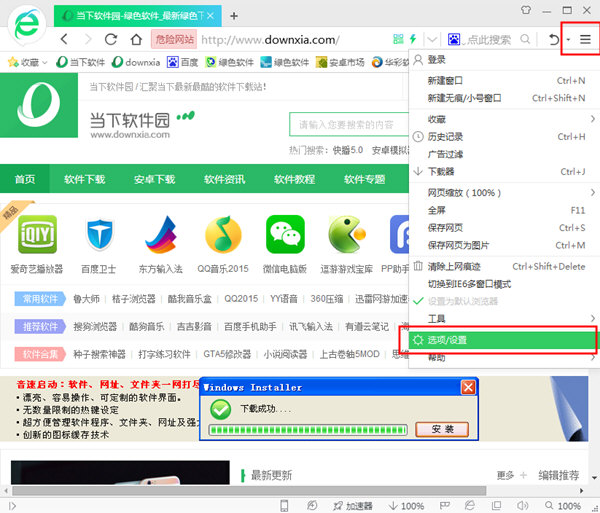Select 新建窗口 menu item

pyautogui.click(x=504, y=81)
